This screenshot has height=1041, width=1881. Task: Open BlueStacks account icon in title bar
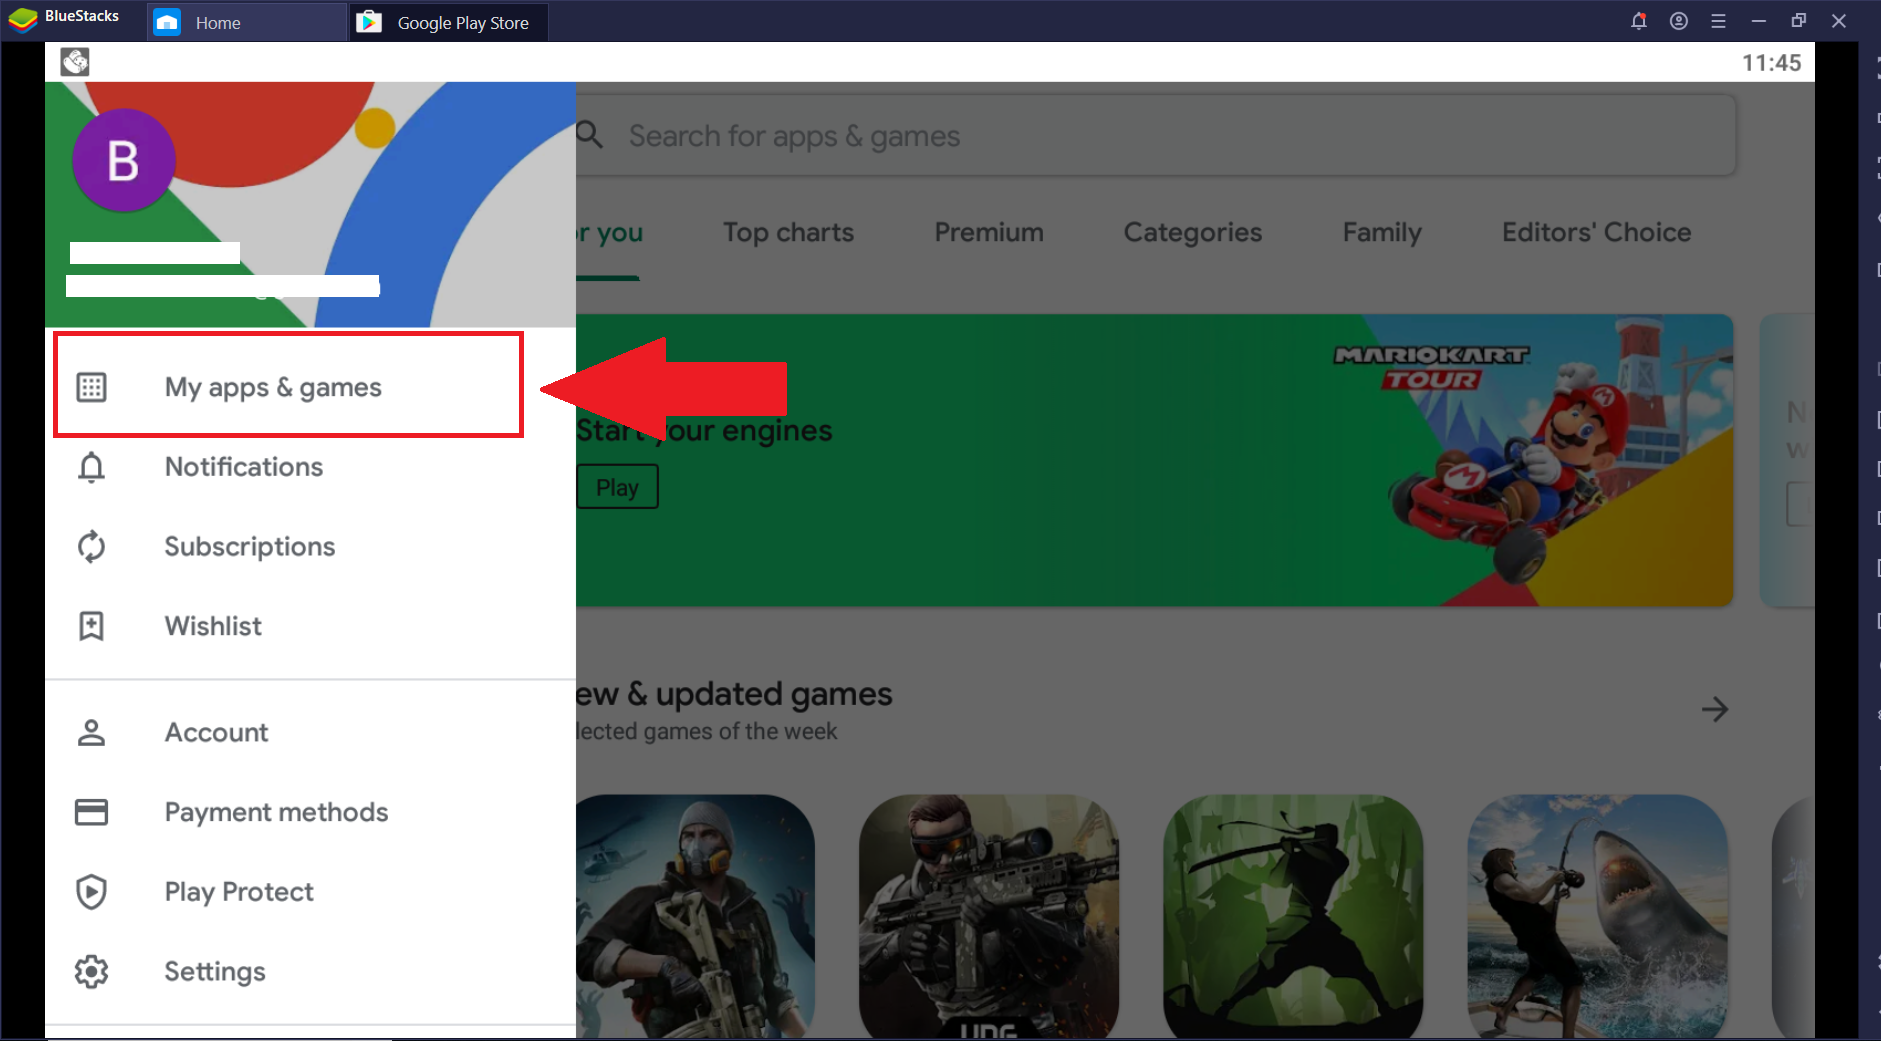pyautogui.click(x=1679, y=21)
